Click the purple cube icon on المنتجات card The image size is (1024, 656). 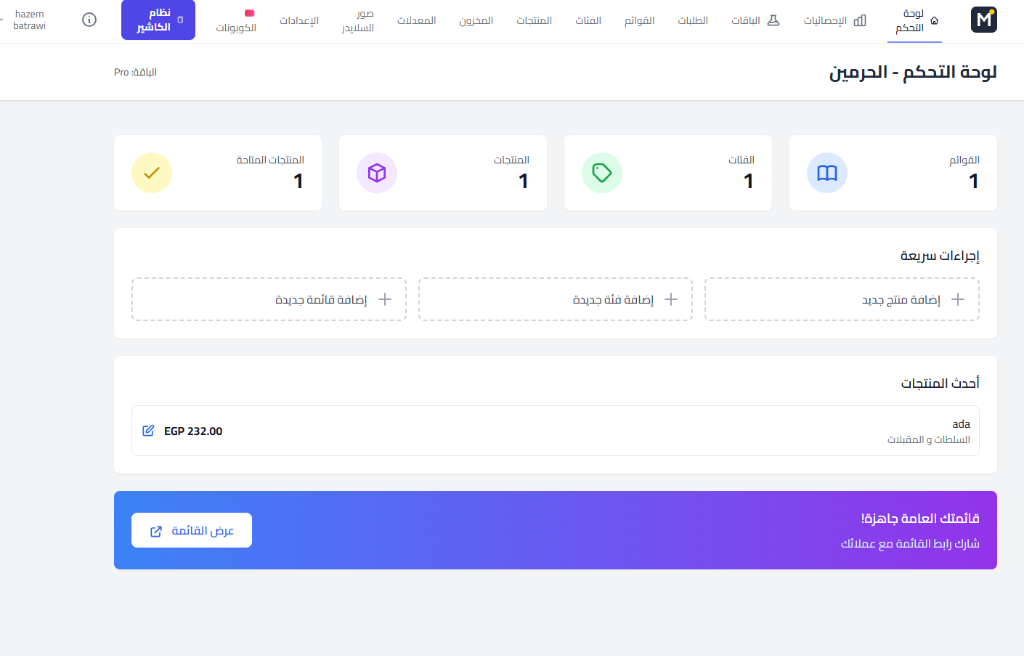click(377, 172)
